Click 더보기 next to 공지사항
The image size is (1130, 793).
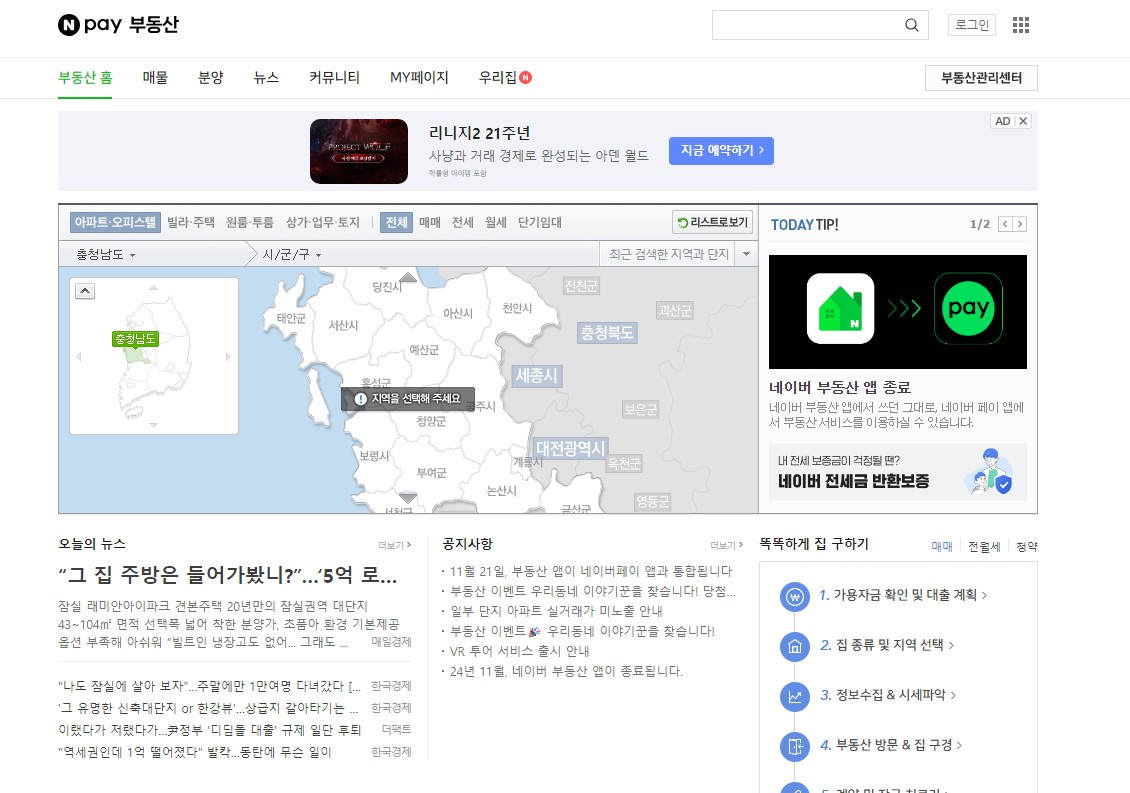726,545
